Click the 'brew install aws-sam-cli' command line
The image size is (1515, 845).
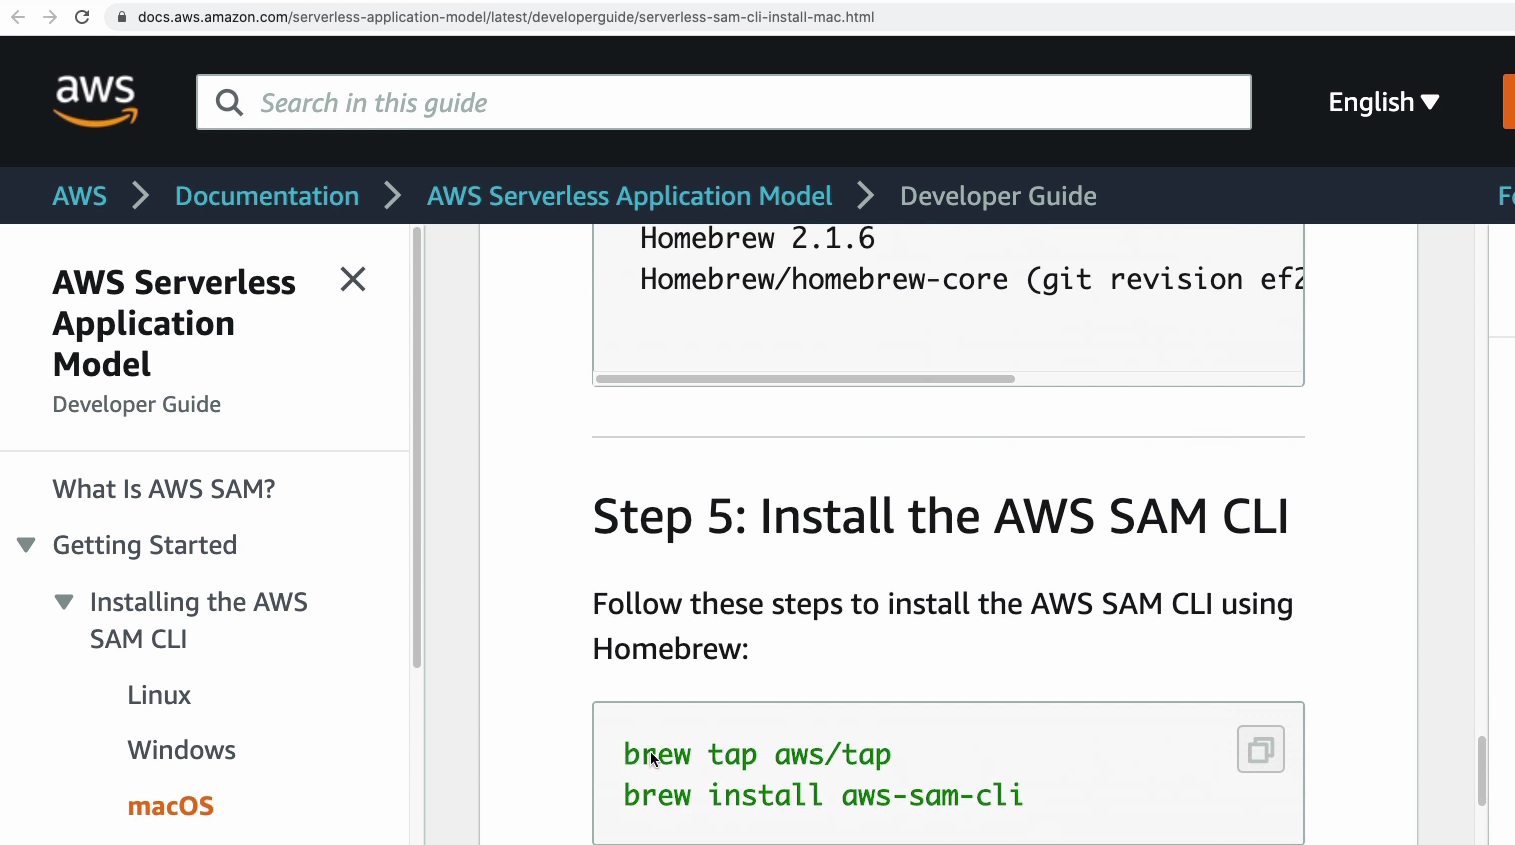pyautogui.click(x=823, y=795)
